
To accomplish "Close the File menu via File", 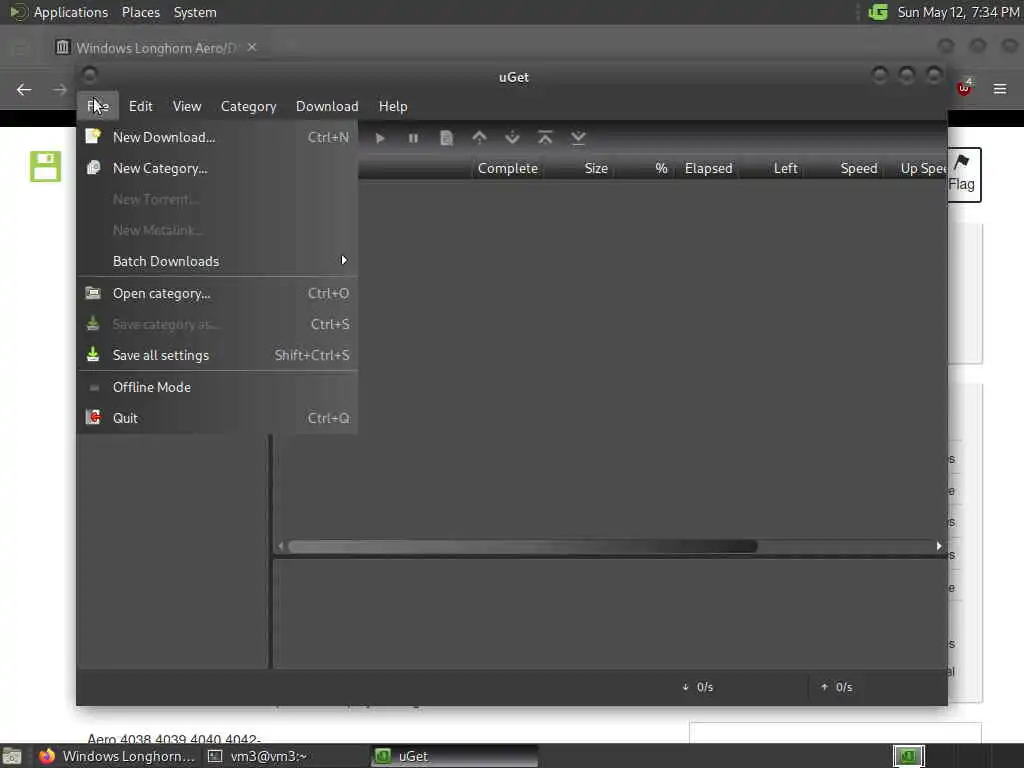I will tap(98, 106).
